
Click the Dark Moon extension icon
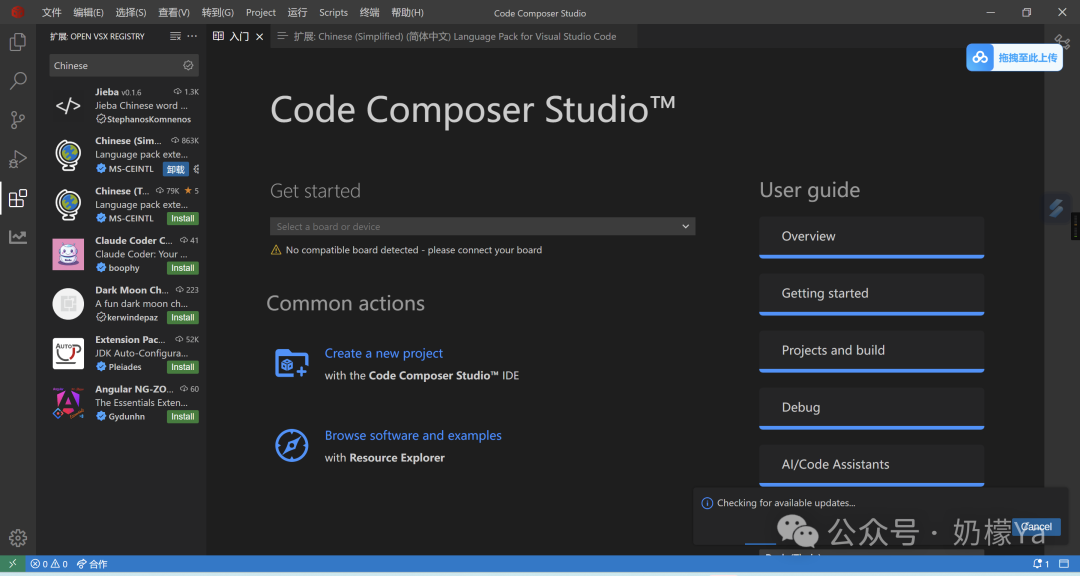point(68,304)
